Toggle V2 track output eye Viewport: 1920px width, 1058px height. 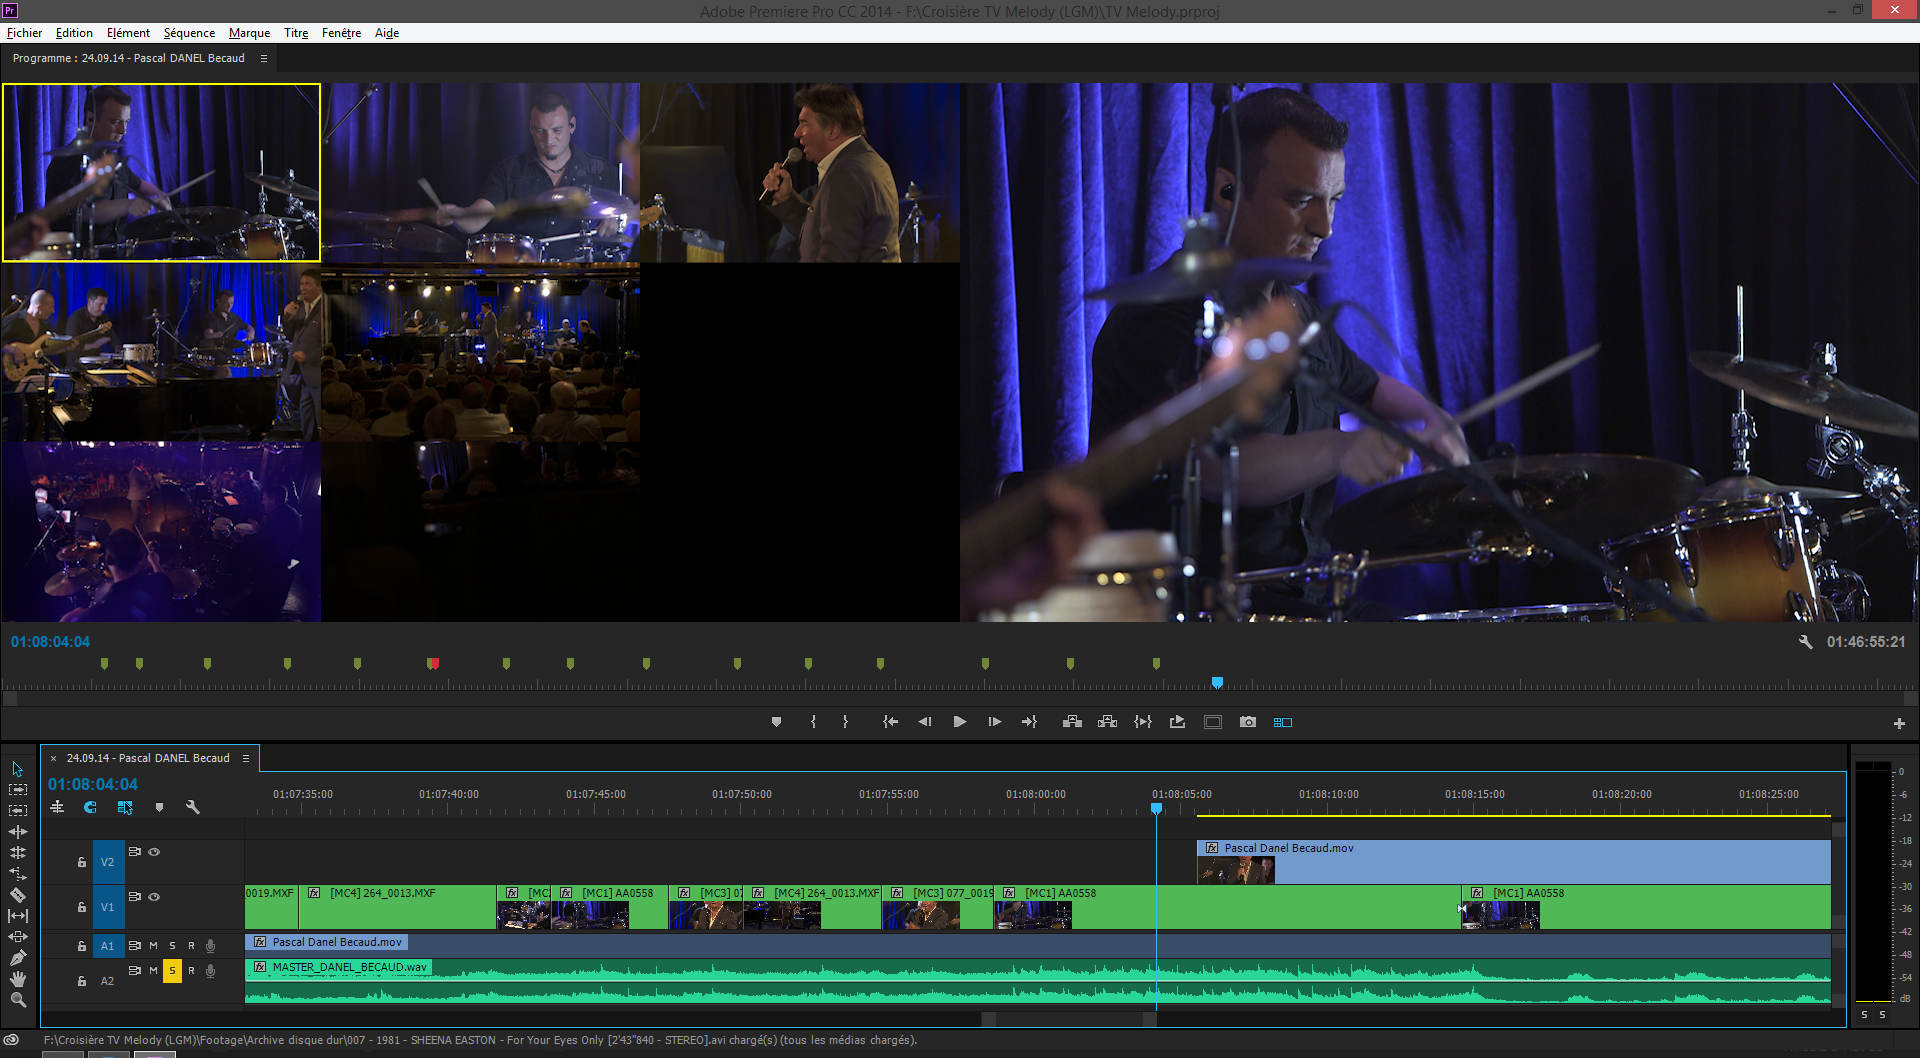(x=154, y=852)
